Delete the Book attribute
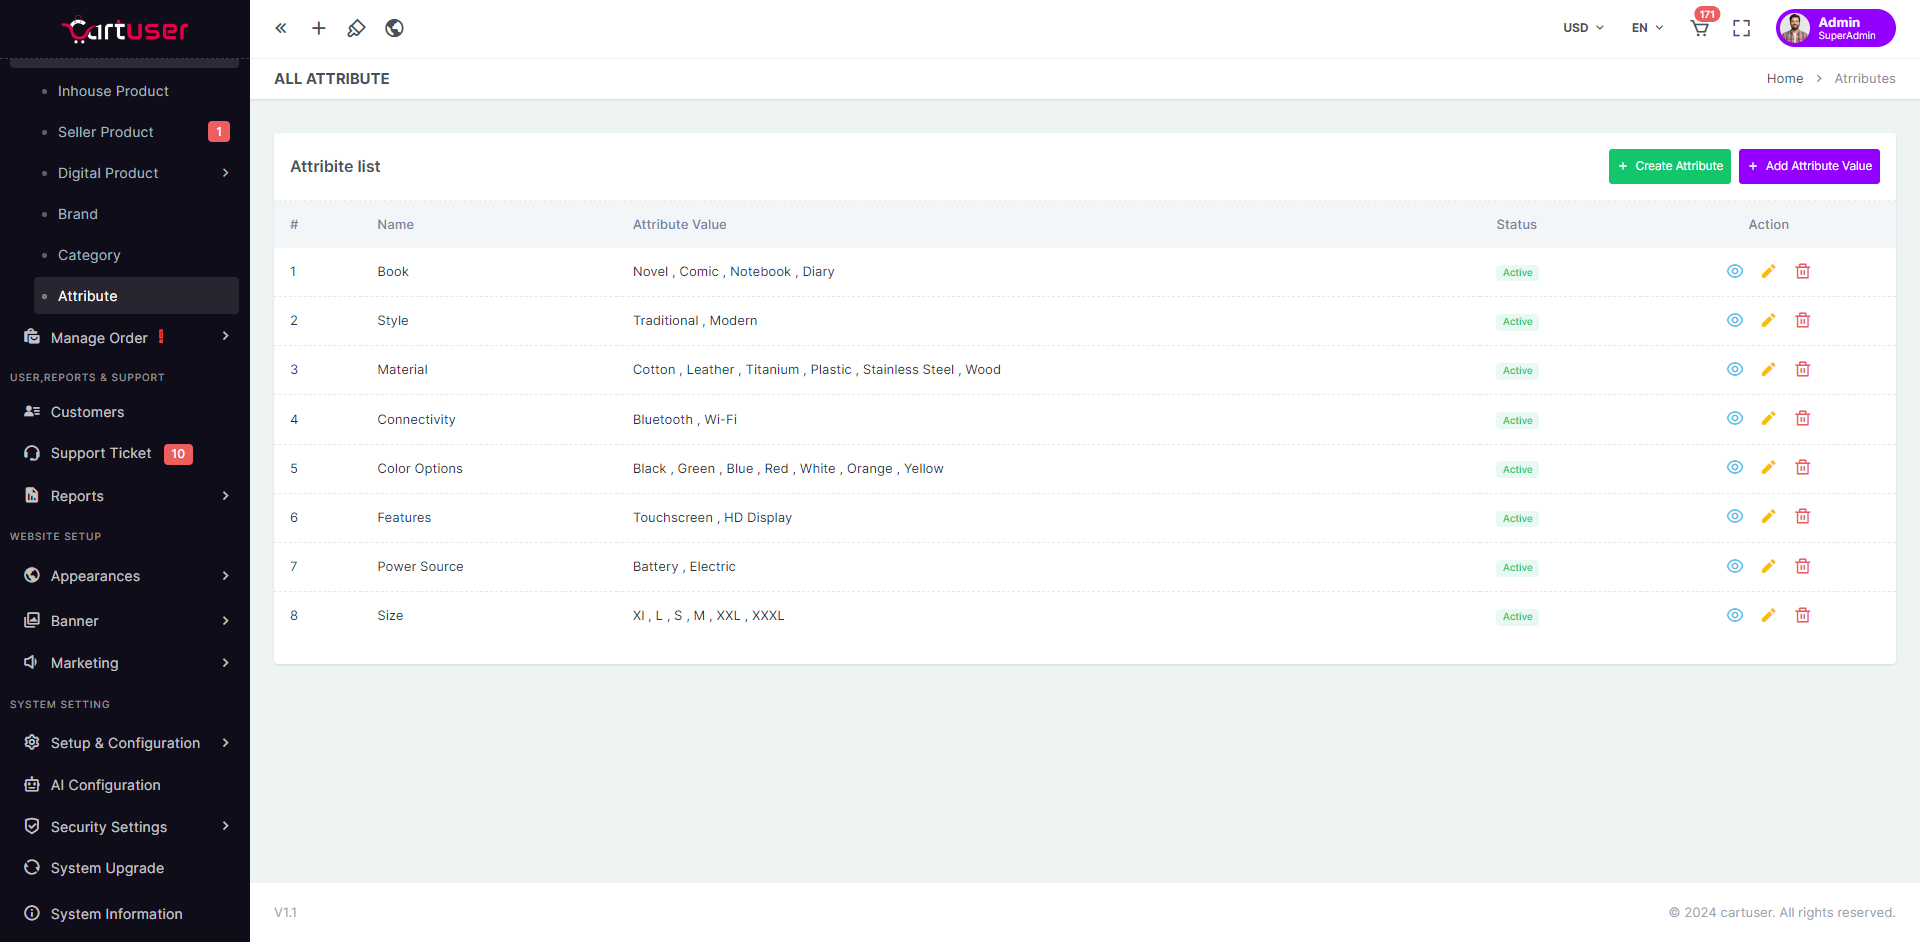Screen dimensions: 1920x942 [1802, 272]
